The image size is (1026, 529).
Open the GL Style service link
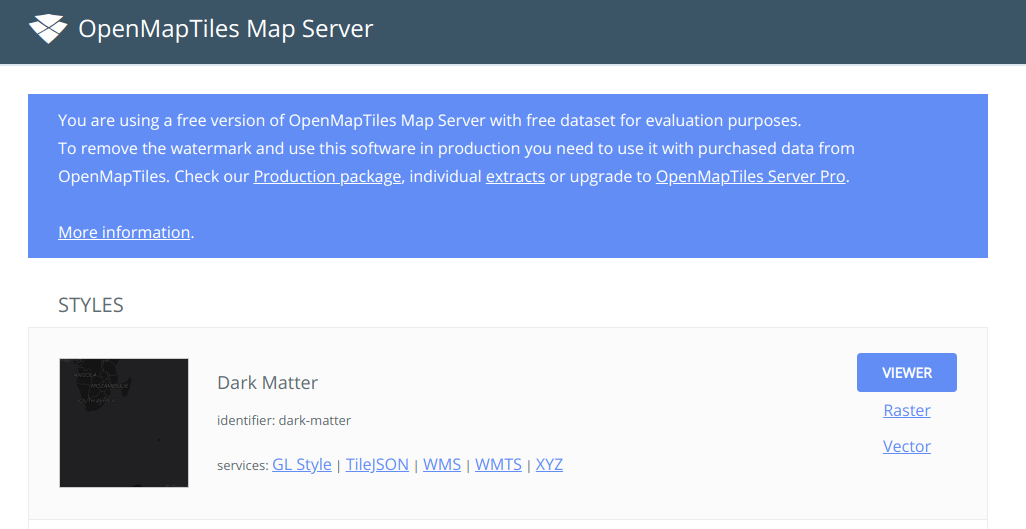click(x=301, y=464)
